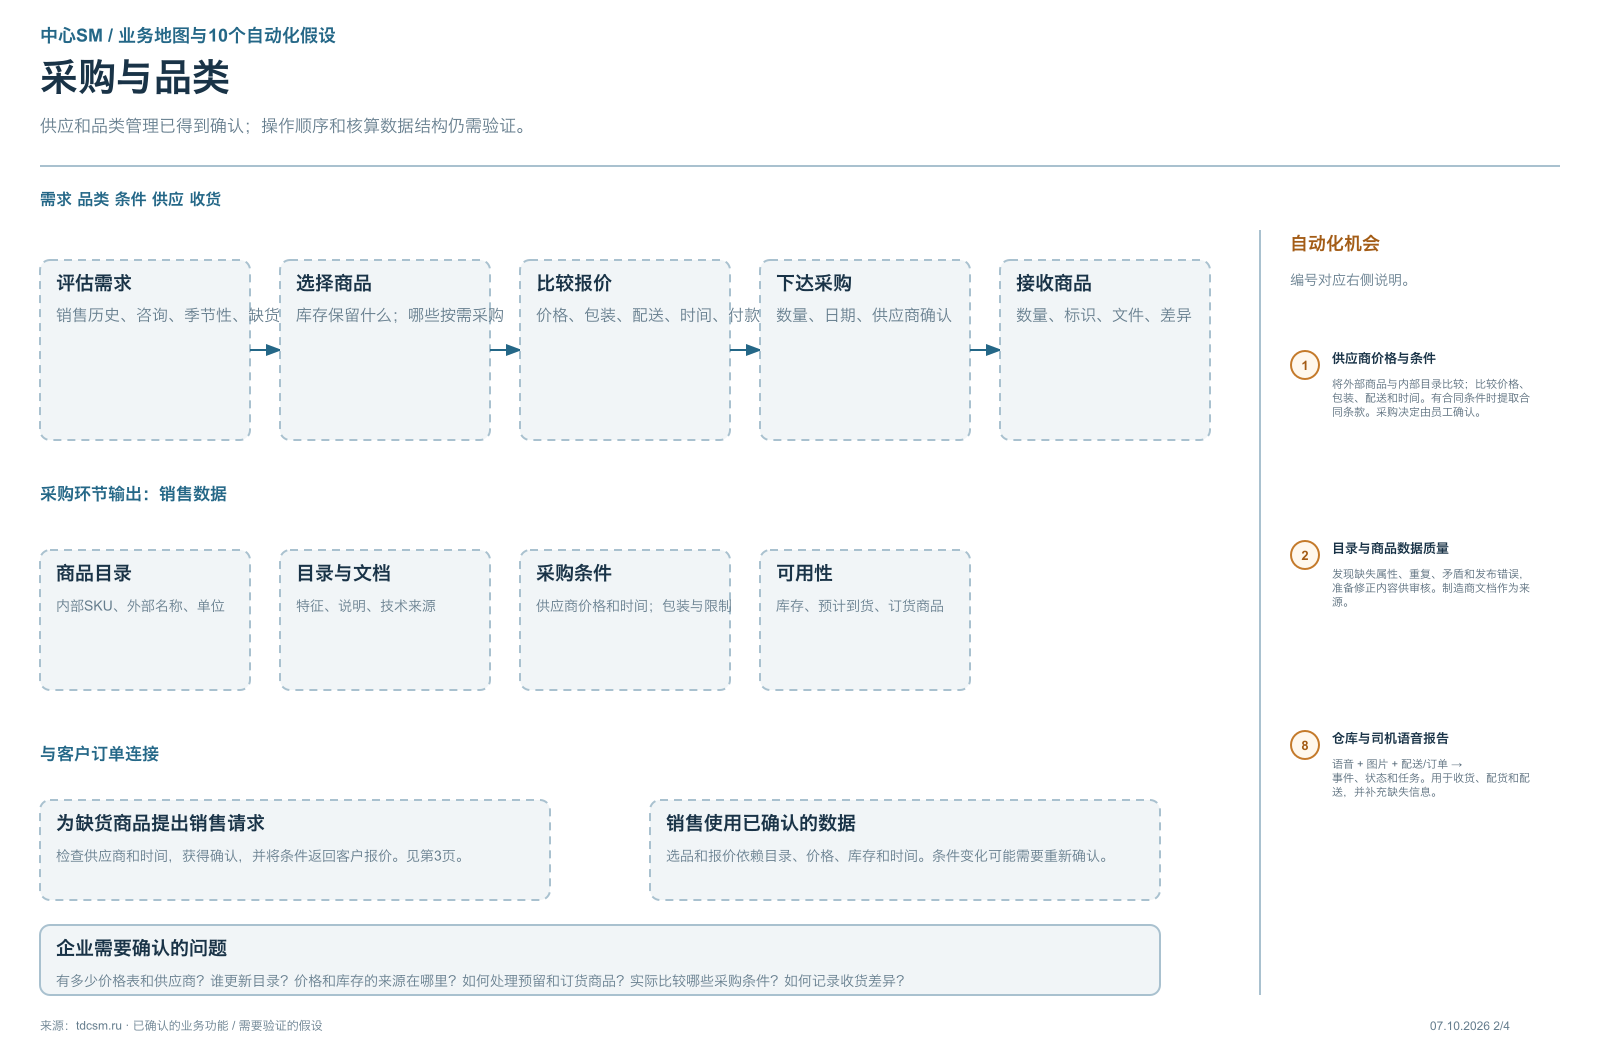Click the footer date and page 07.10.2026 2/4
Viewport: 1600px width, 1060px height.
(x=1470, y=1026)
